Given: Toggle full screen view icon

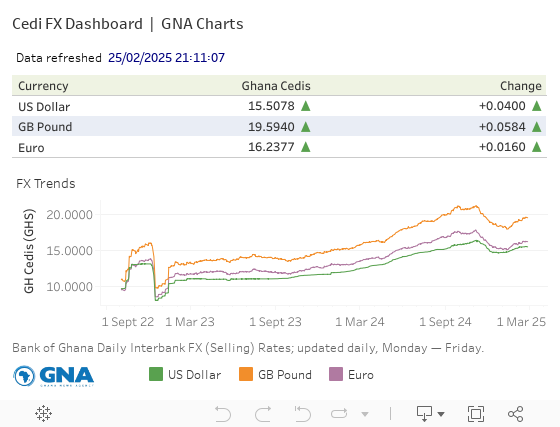Looking at the screenshot, I should [x=476, y=414].
